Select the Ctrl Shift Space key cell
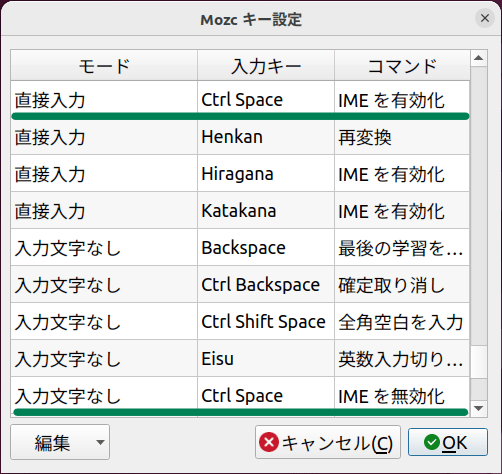The width and height of the screenshot is (502, 474). pyautogui.click(x=266, y=321)
